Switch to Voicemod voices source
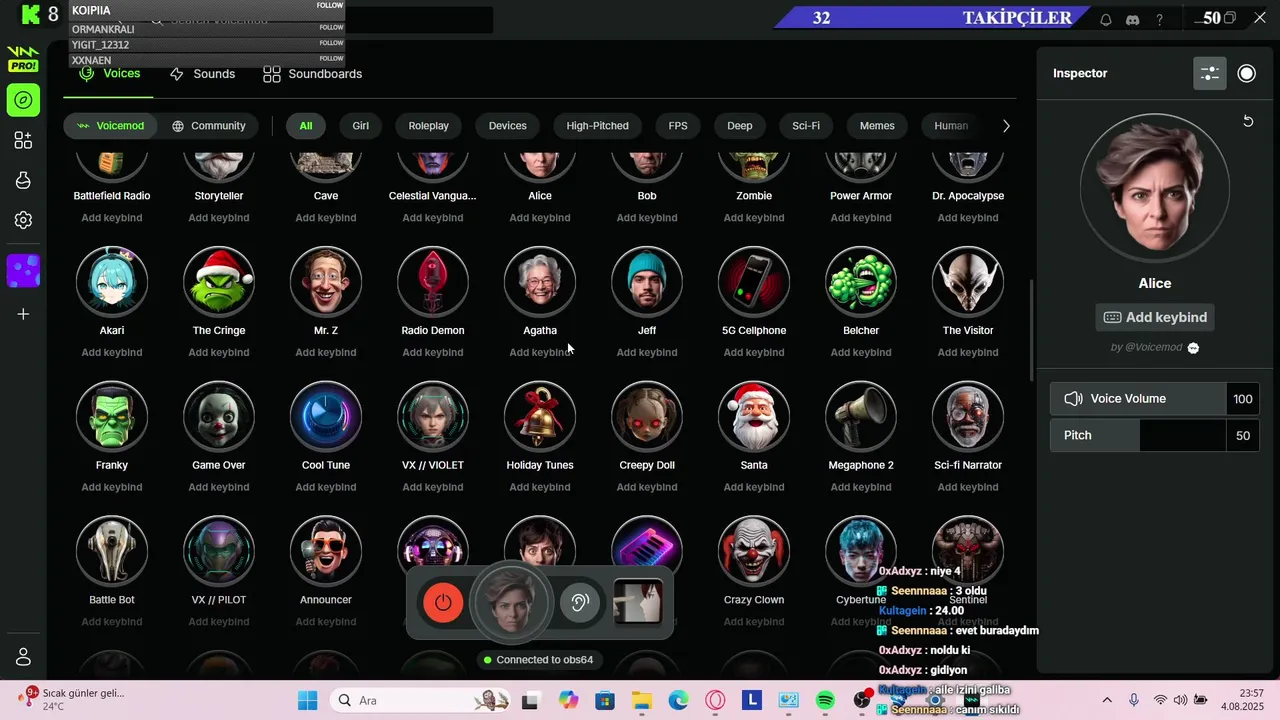This screenshot has height=720, width=1280. coord(110,126)
